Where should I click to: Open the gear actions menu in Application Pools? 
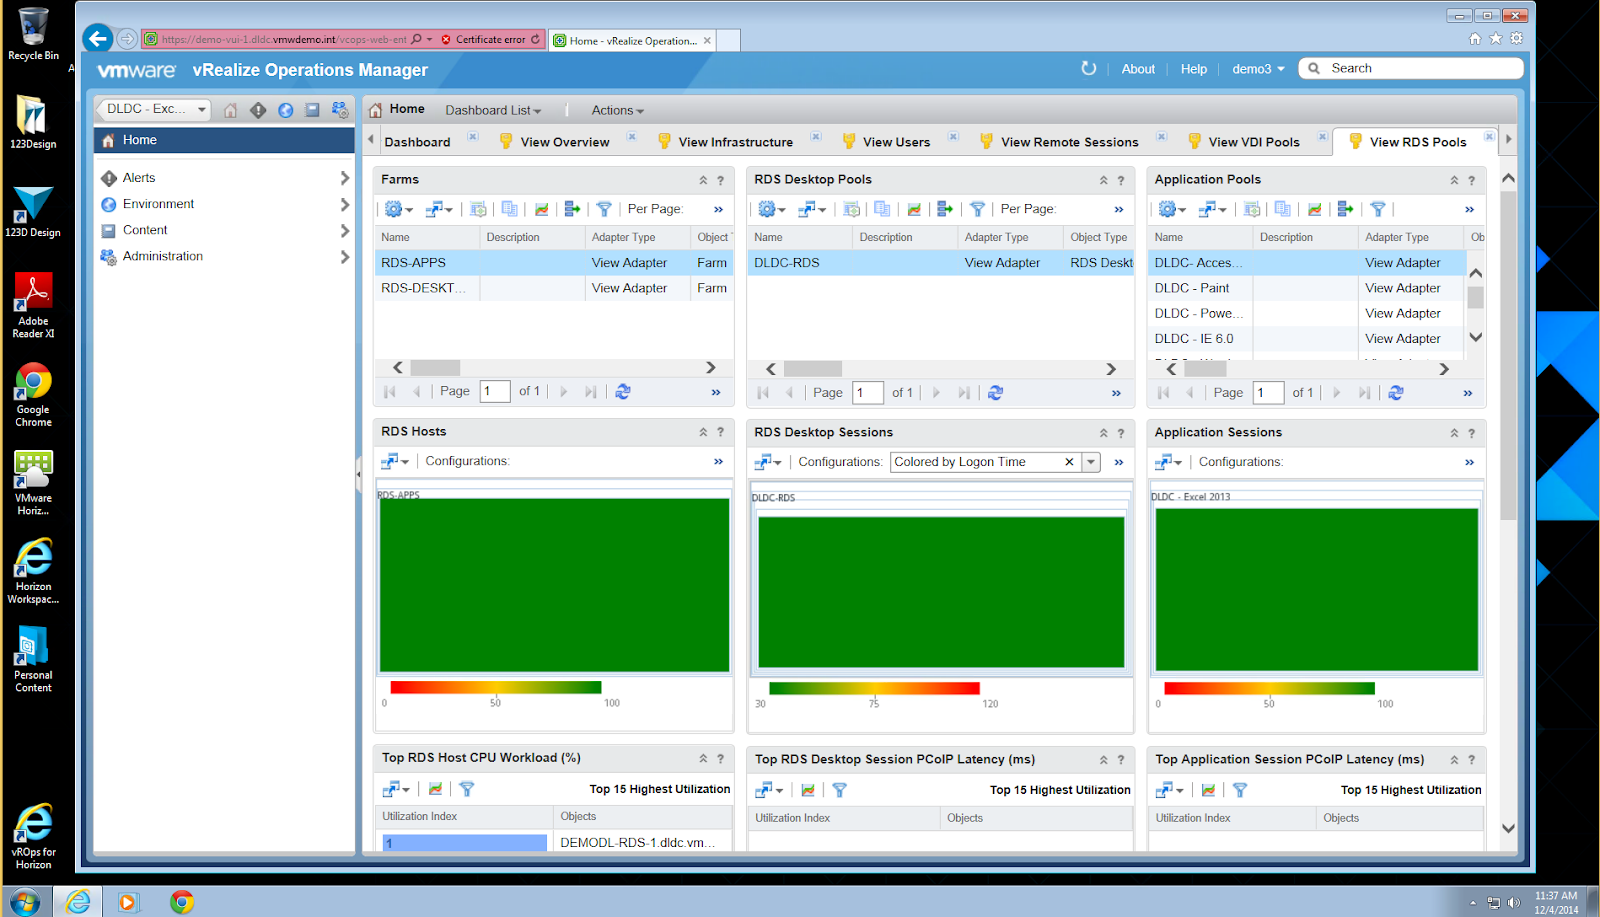point(1171,209)
